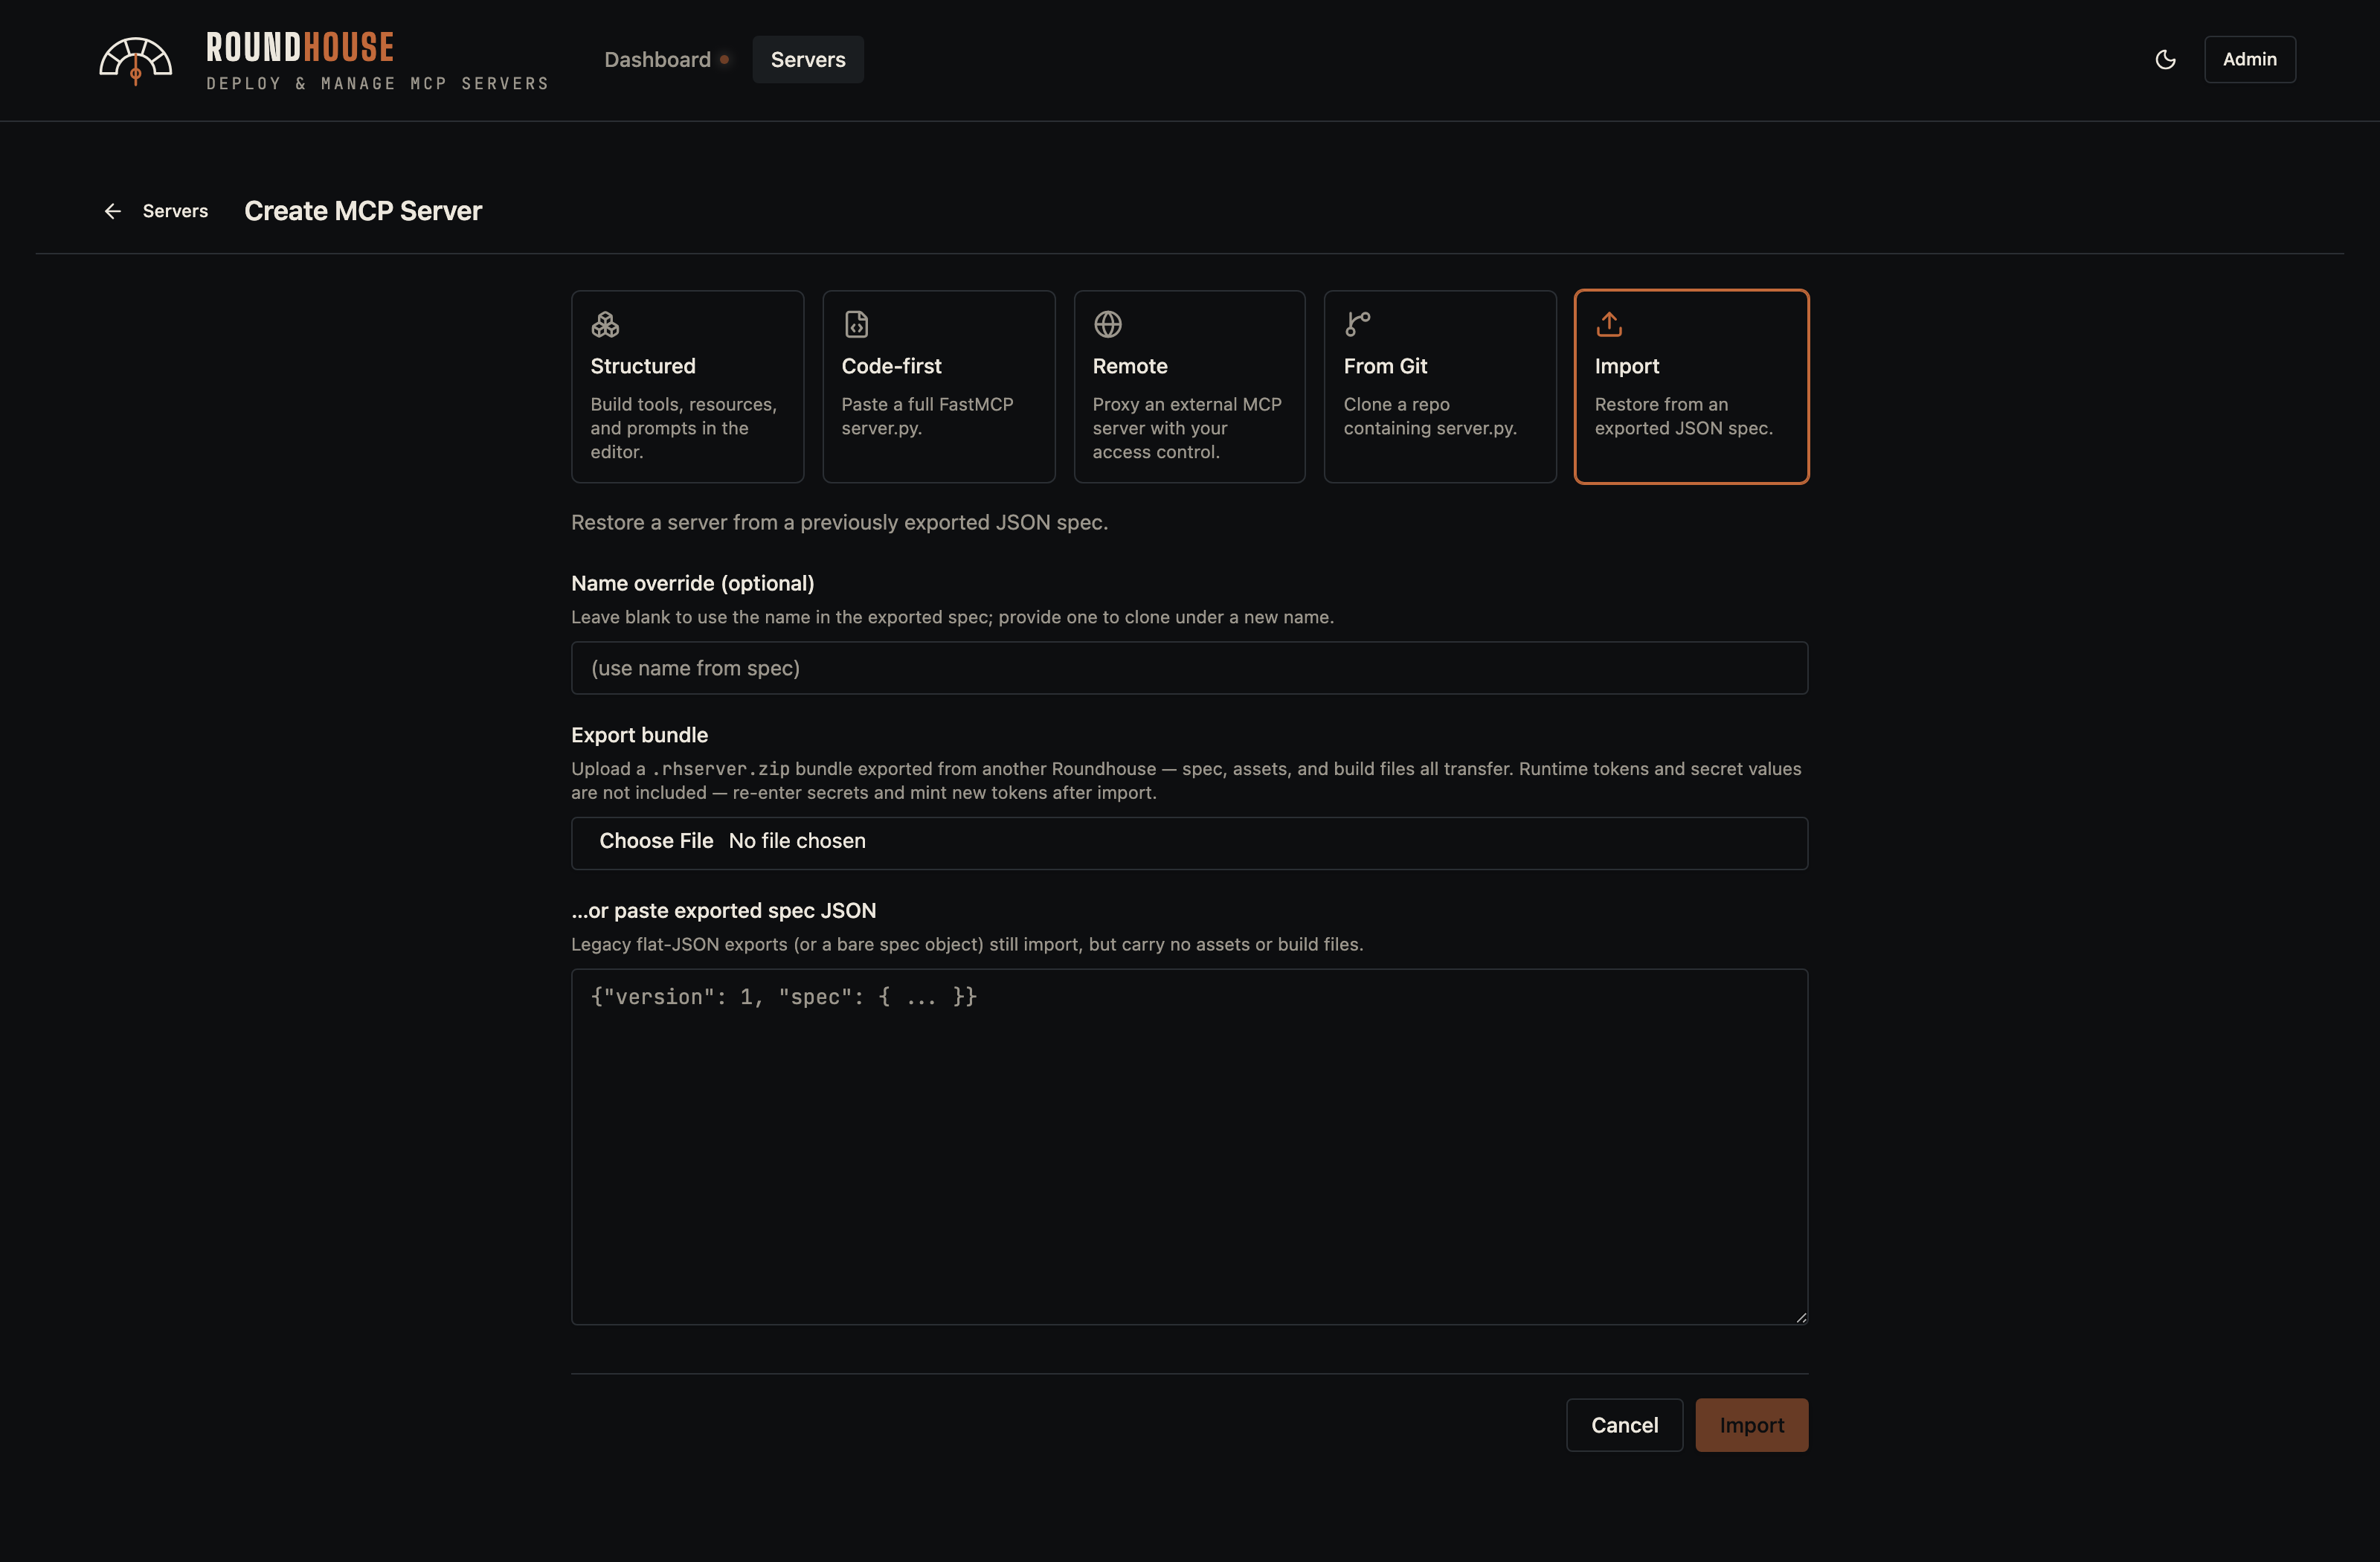Click the orange dot beside Dashboard
The image size is (2380, 1562).
pyautogui.click(x=724, y=60)
